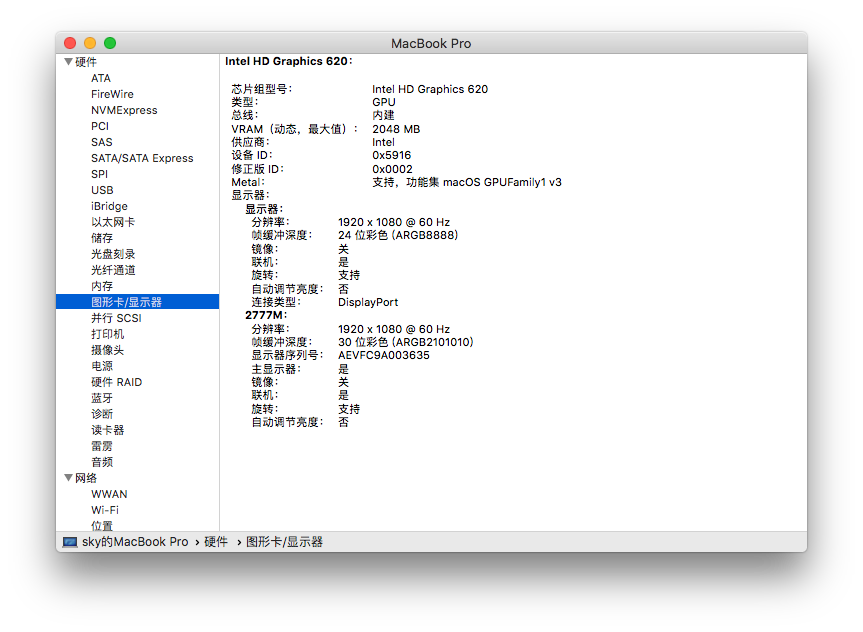
Task: Click the yellow minimize window button
Action: (x=90, y=43)
